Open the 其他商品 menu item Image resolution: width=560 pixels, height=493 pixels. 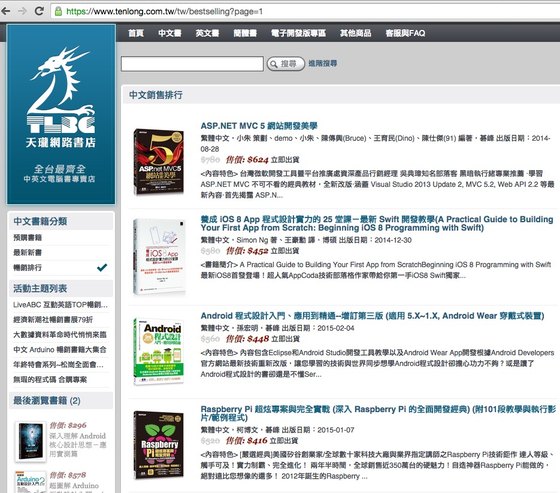click(x=355, y=33)
